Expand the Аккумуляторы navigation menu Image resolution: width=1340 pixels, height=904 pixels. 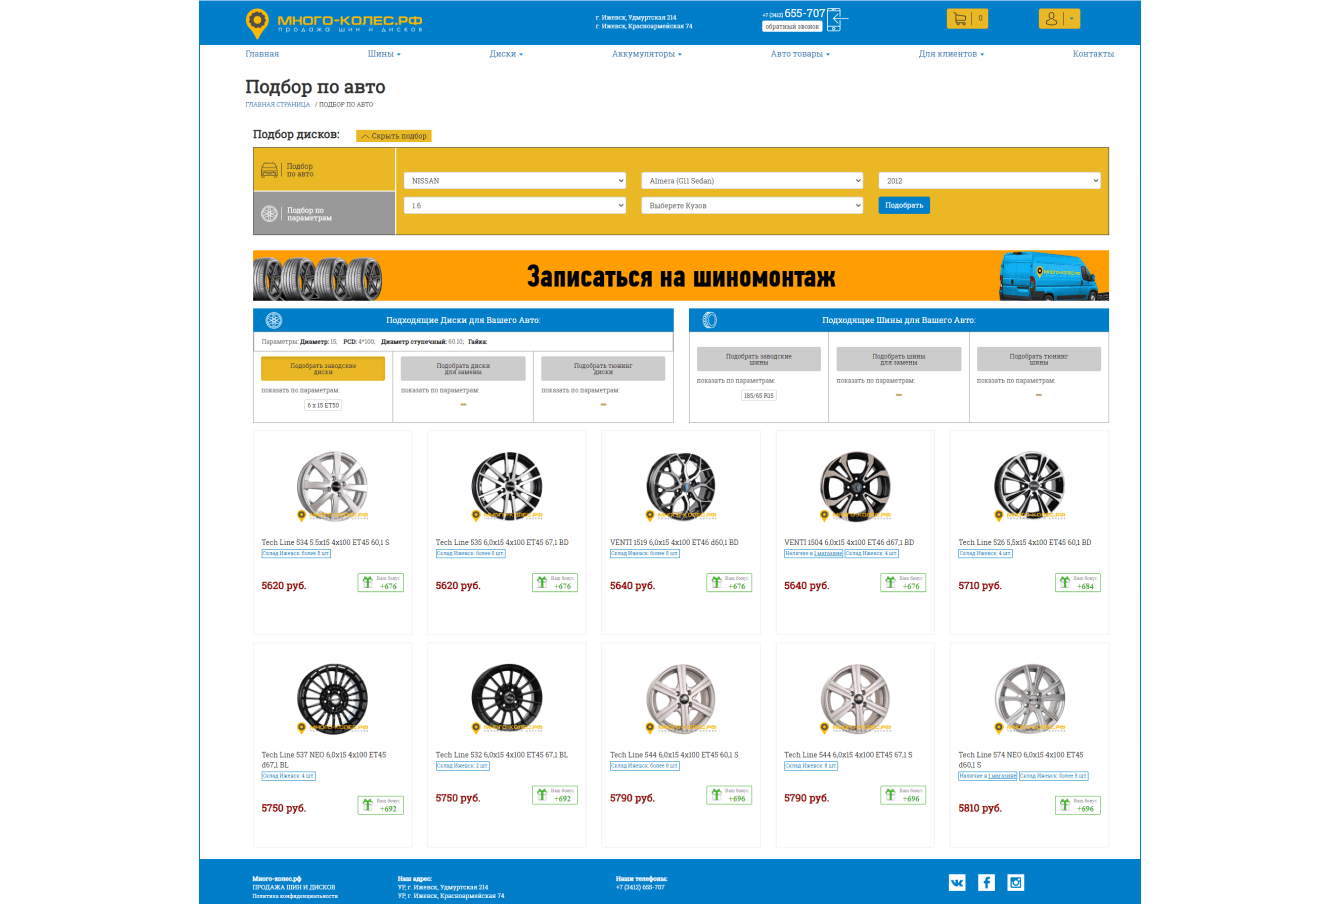(x=647, y=54)
